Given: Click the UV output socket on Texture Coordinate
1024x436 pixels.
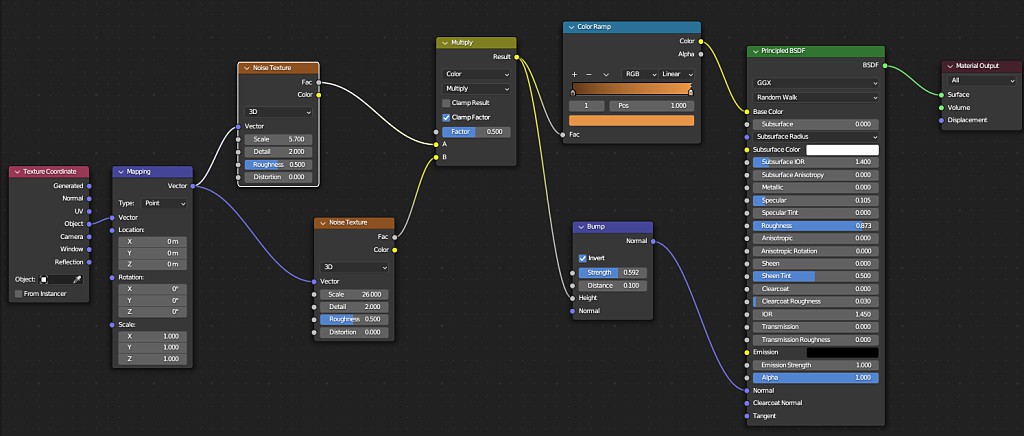Looking at the screenshot, I should point(89,211).
